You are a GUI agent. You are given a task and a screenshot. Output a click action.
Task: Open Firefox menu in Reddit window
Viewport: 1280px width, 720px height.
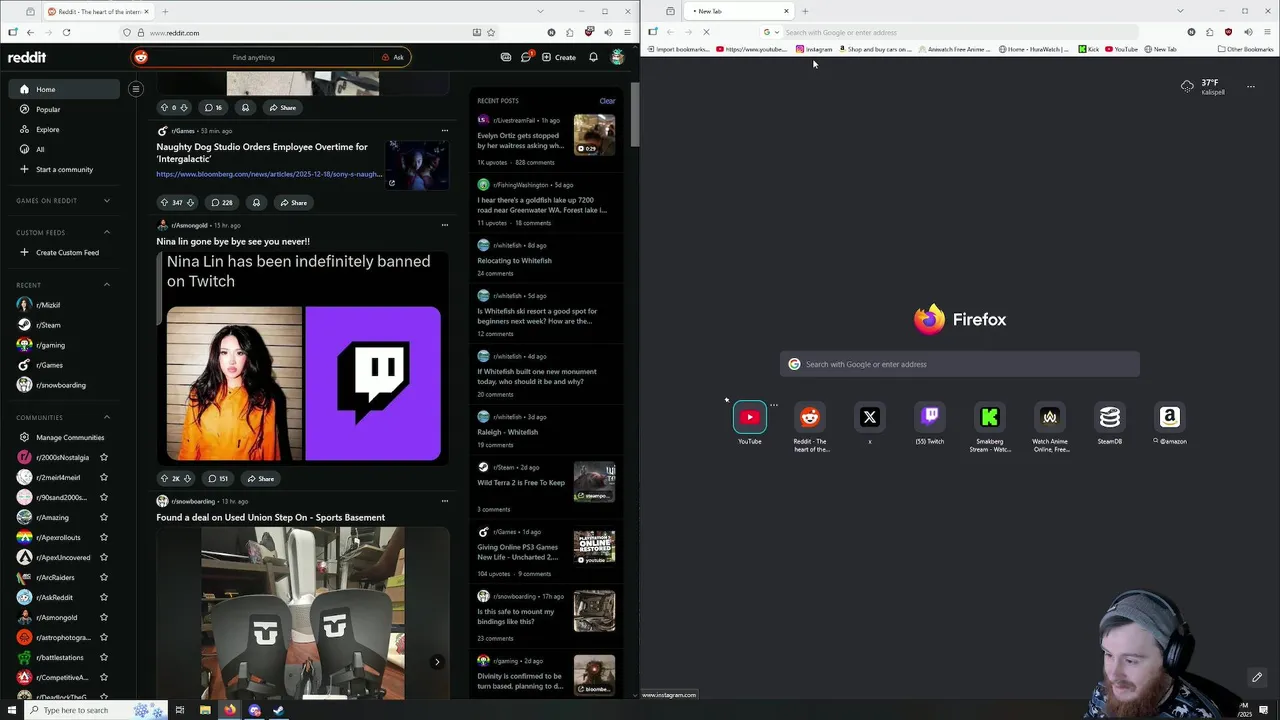coord(627,32)
